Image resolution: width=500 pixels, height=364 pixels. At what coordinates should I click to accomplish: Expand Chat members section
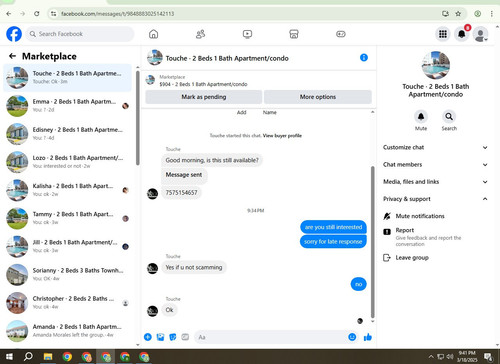[435, 165]
